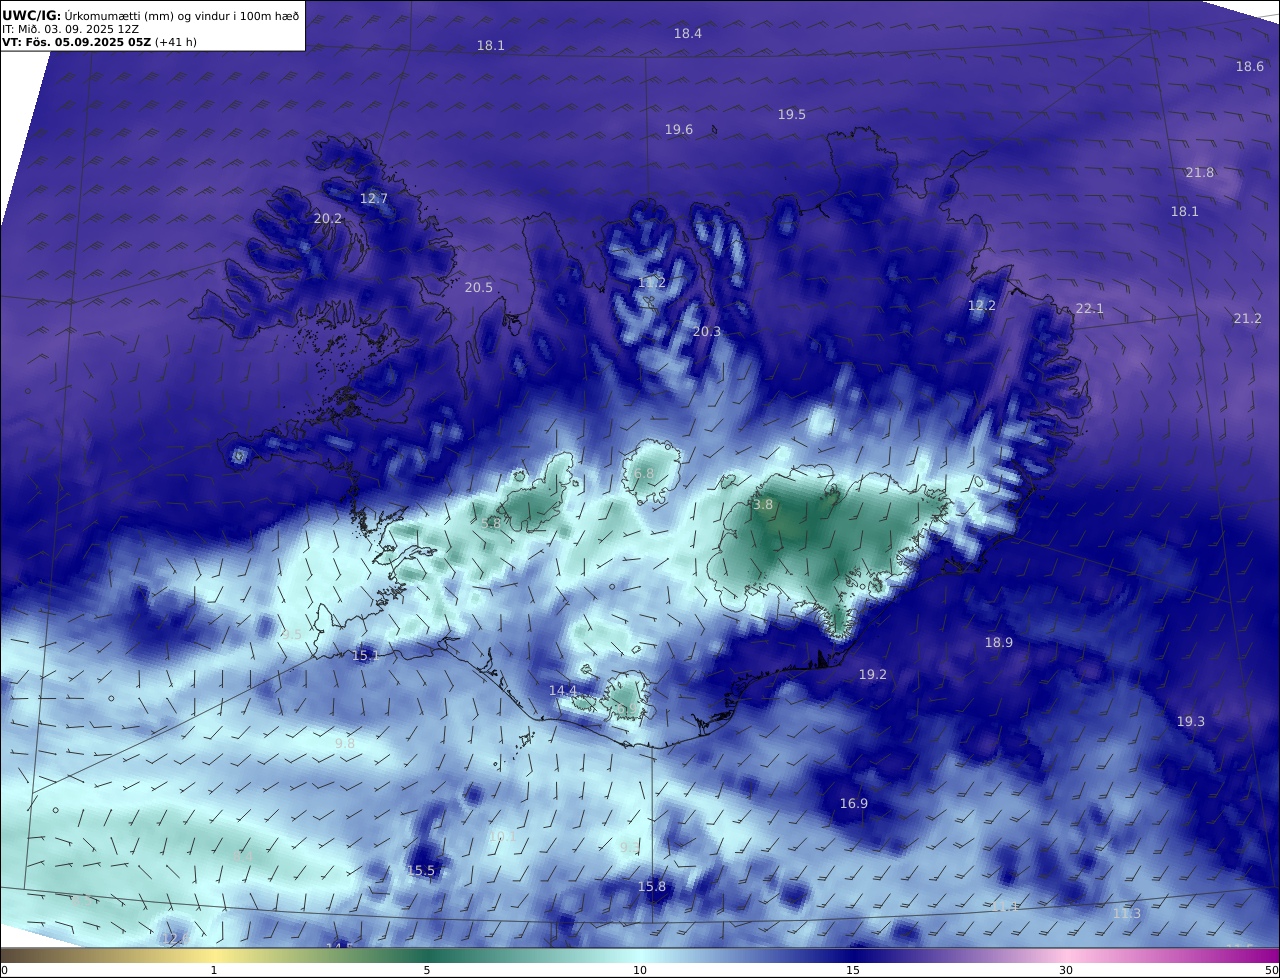The image size is (1280, 978).
Task: Click the 19.5 value on the map
Action: coord(791,114)
